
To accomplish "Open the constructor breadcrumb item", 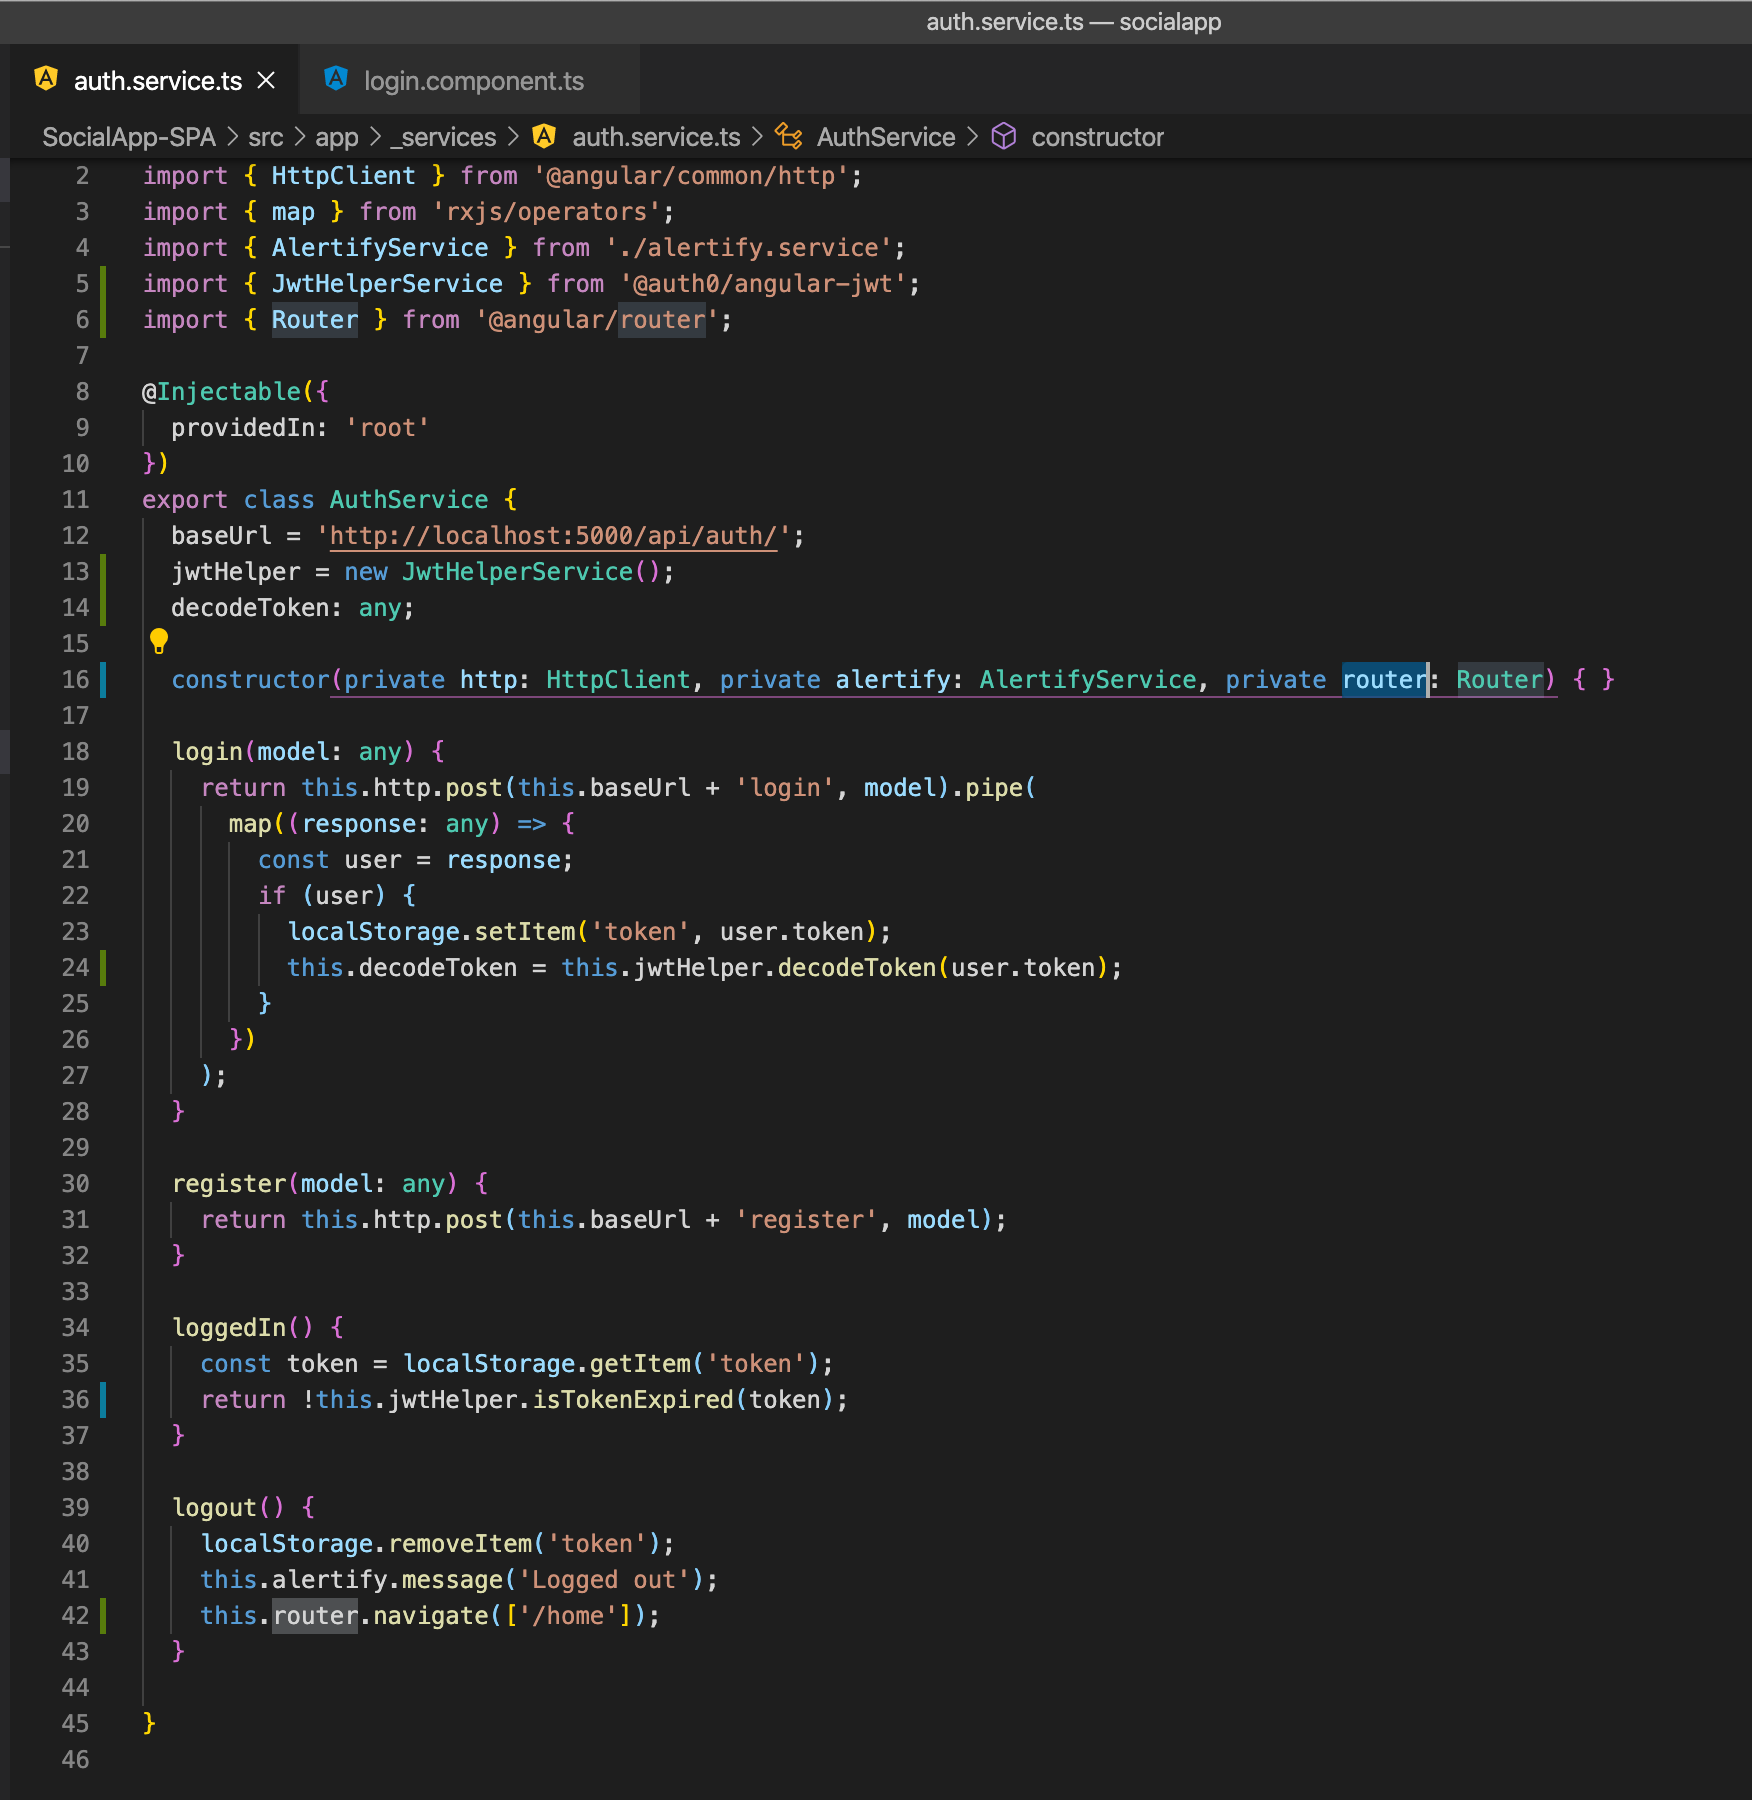I will tap(1097, 137).
